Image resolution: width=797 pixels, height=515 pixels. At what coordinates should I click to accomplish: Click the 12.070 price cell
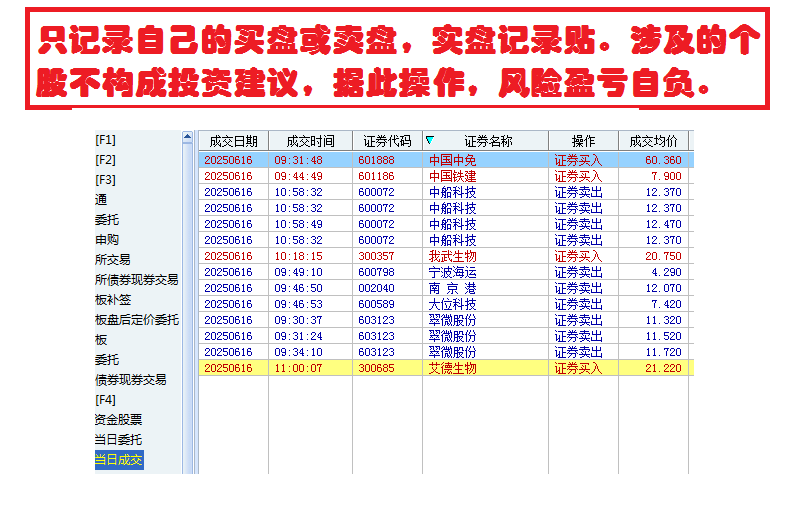663,288
